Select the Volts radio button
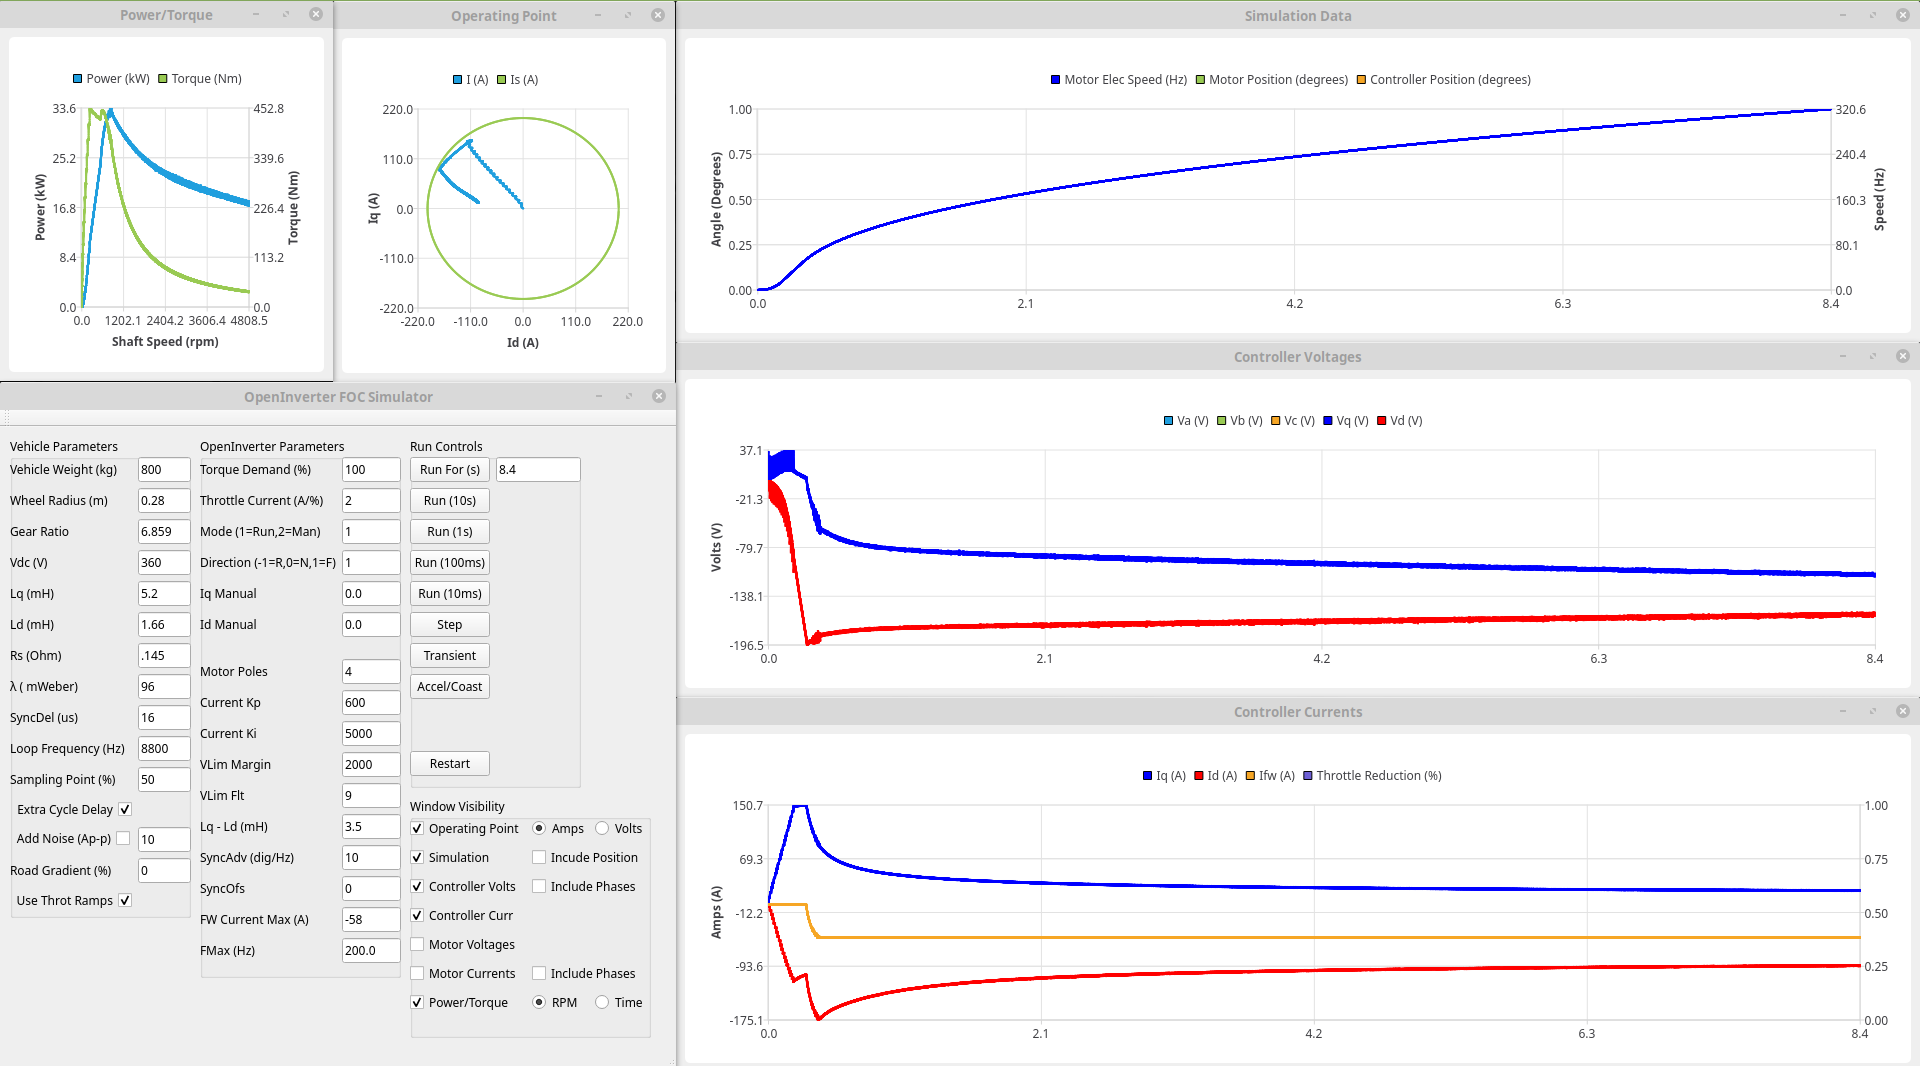Image resolution: width=1920 pixels, height=1066 pixels. [x=602, y=829]
